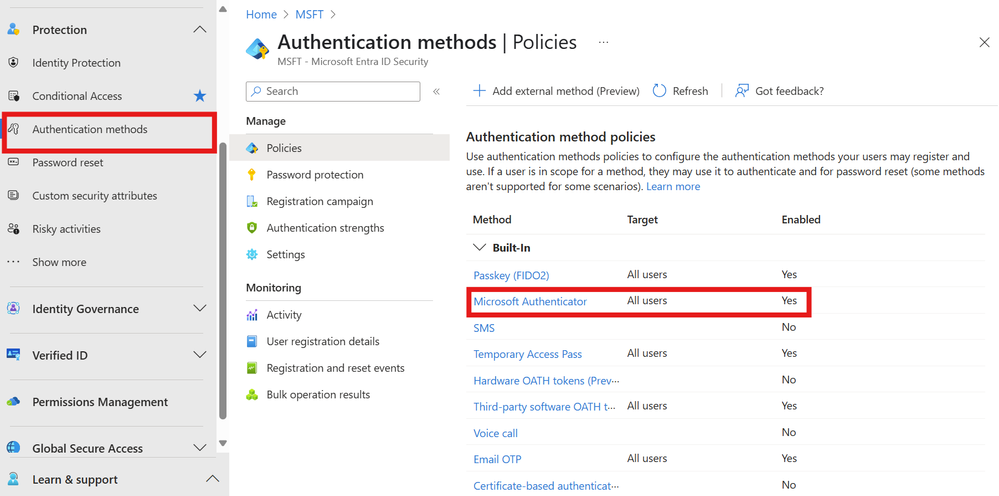Open the Microsoft Authenticator method link
The width and height of the screenshot is (999, 496).
(x=530, y=301)
